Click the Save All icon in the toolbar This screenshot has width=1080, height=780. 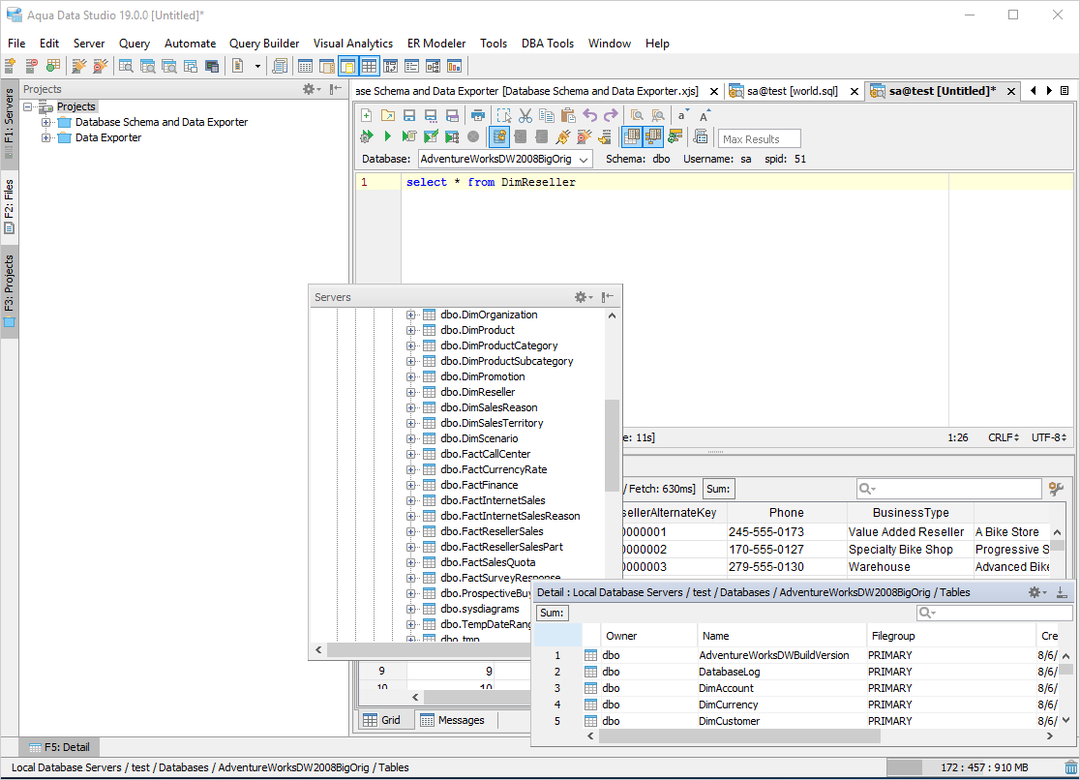point(452,115)
